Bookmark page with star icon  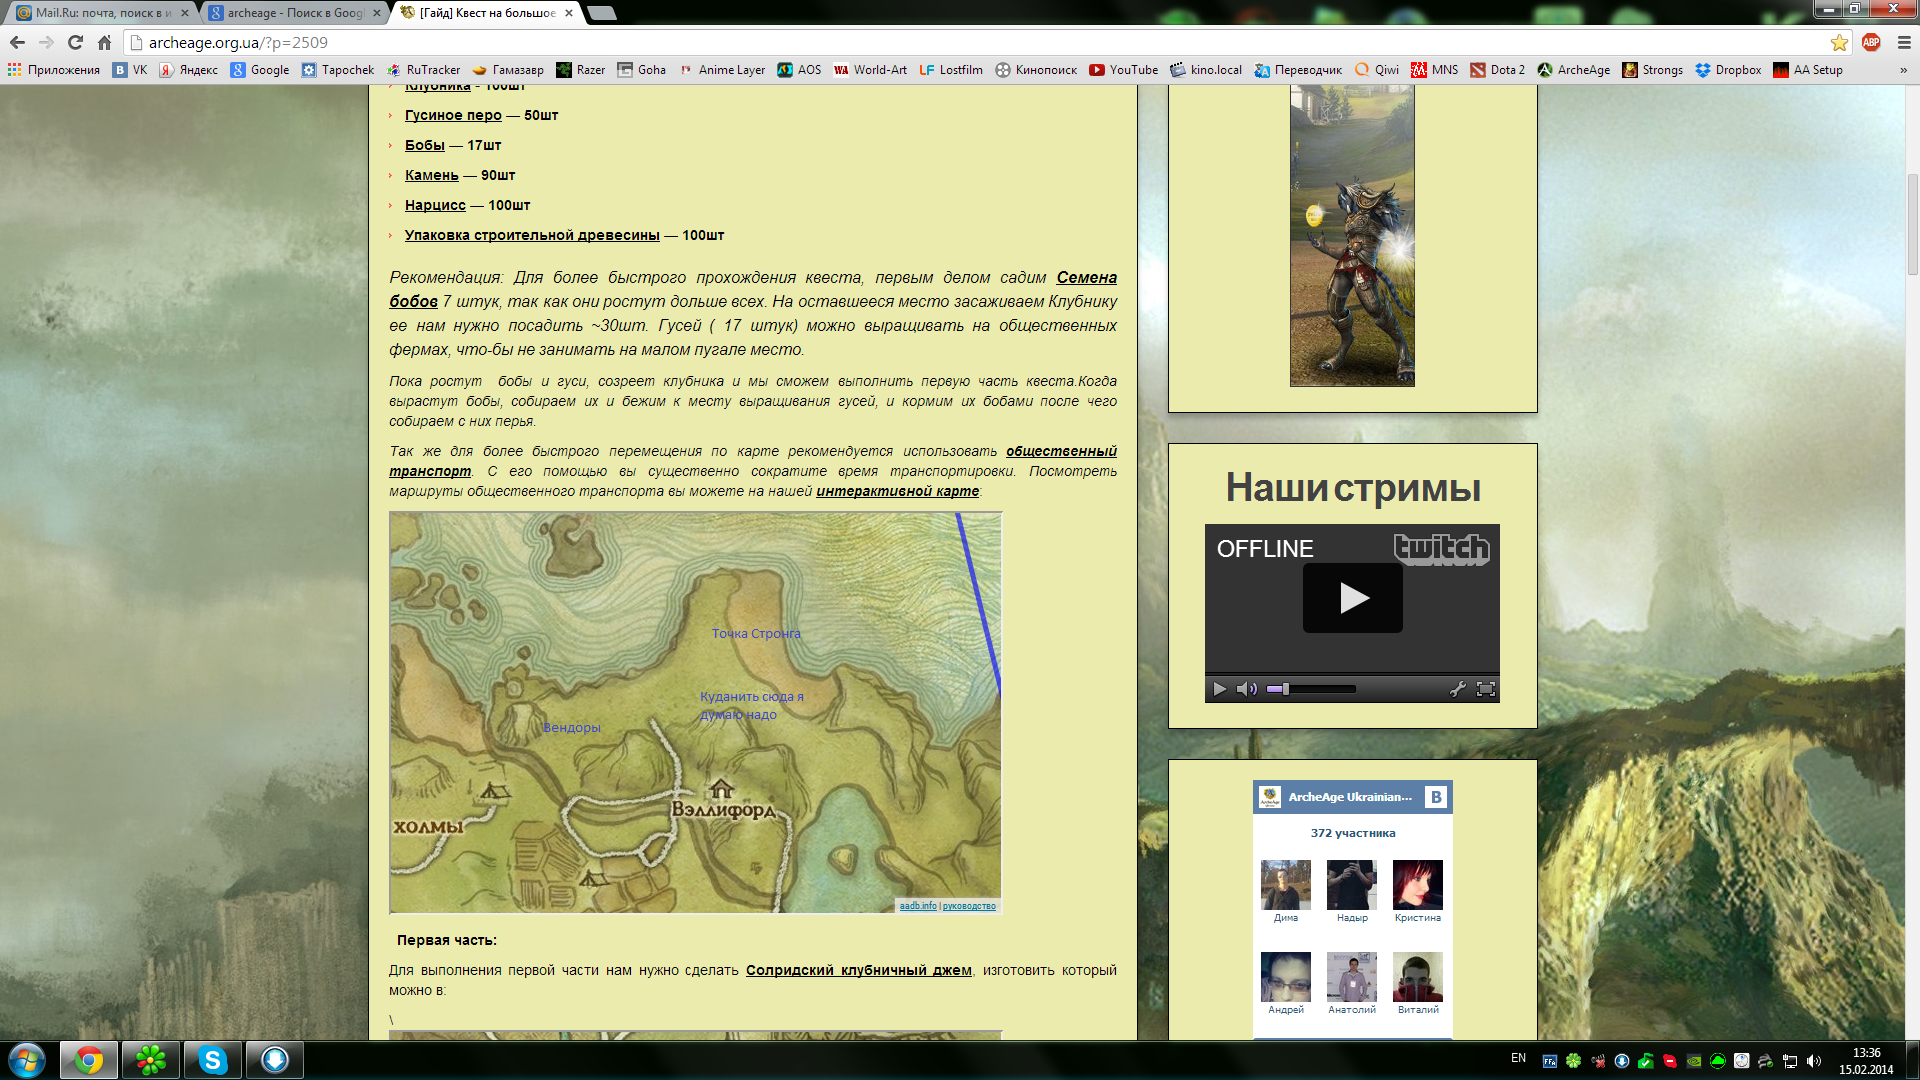1839,42
